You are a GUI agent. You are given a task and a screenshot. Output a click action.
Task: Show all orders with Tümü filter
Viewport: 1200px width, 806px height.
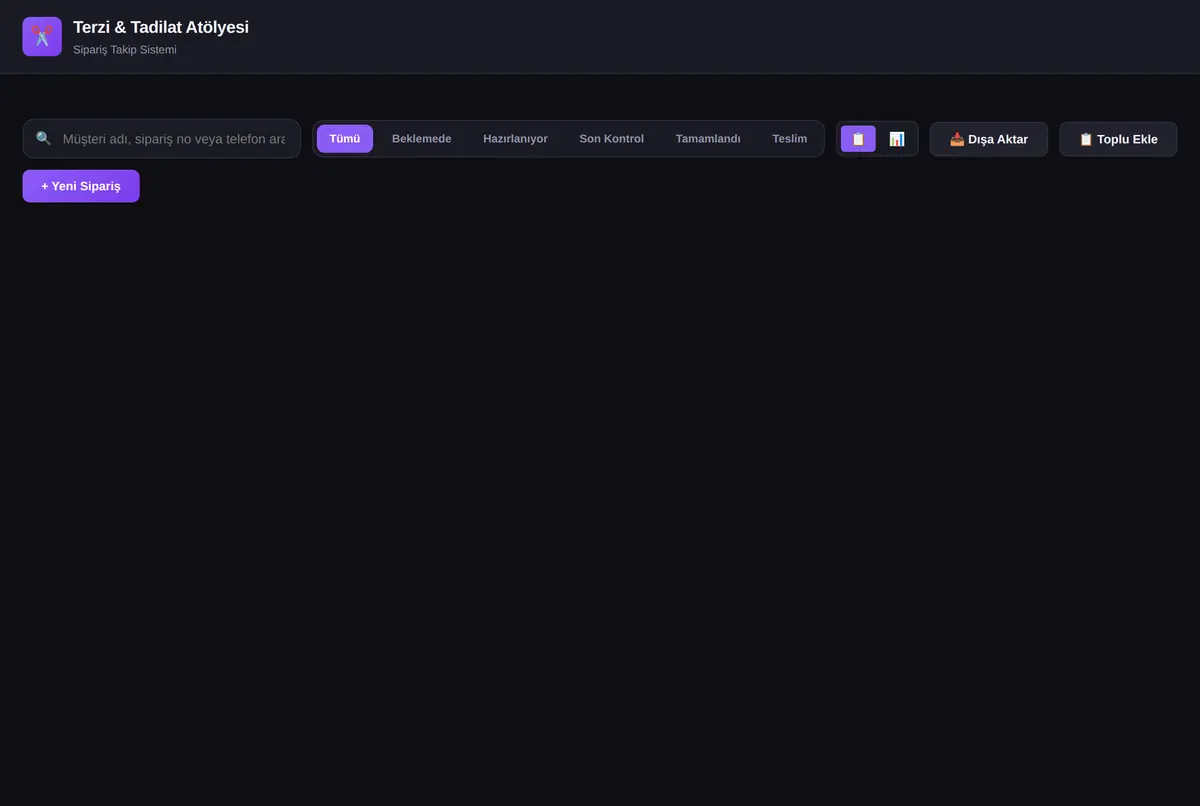[x=345, y=139]
